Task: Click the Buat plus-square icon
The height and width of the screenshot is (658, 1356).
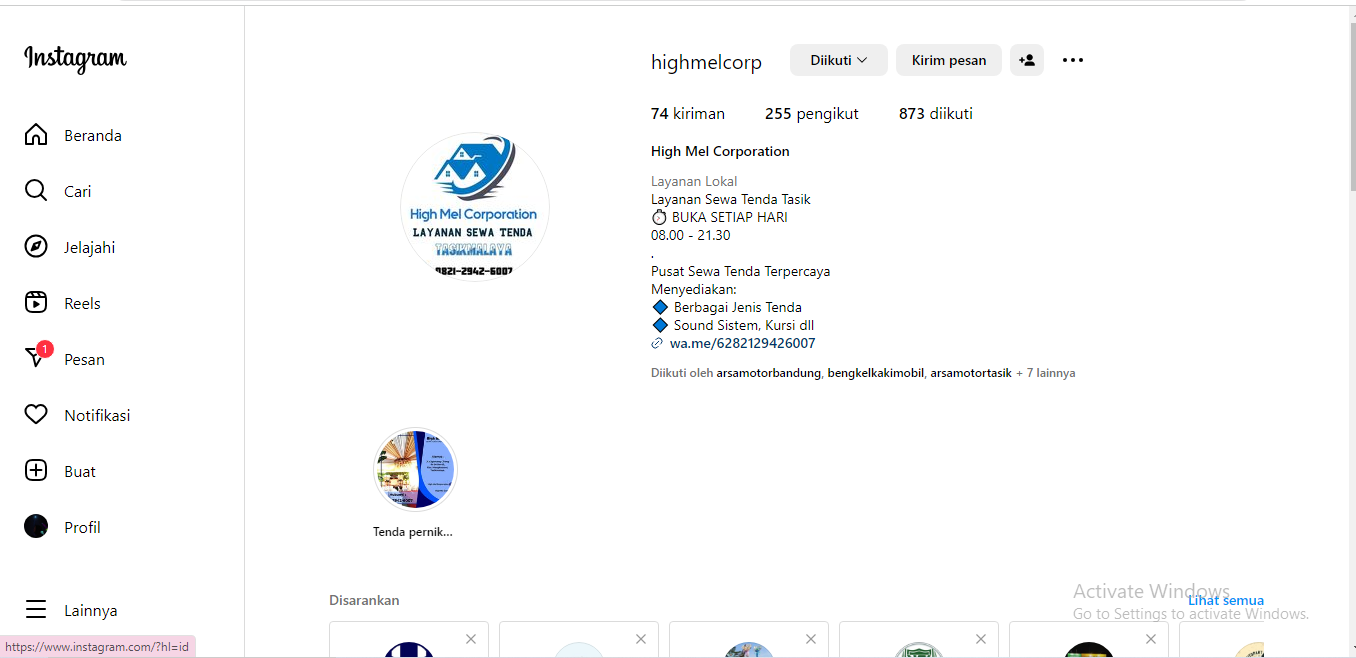Action: point(36,471)
